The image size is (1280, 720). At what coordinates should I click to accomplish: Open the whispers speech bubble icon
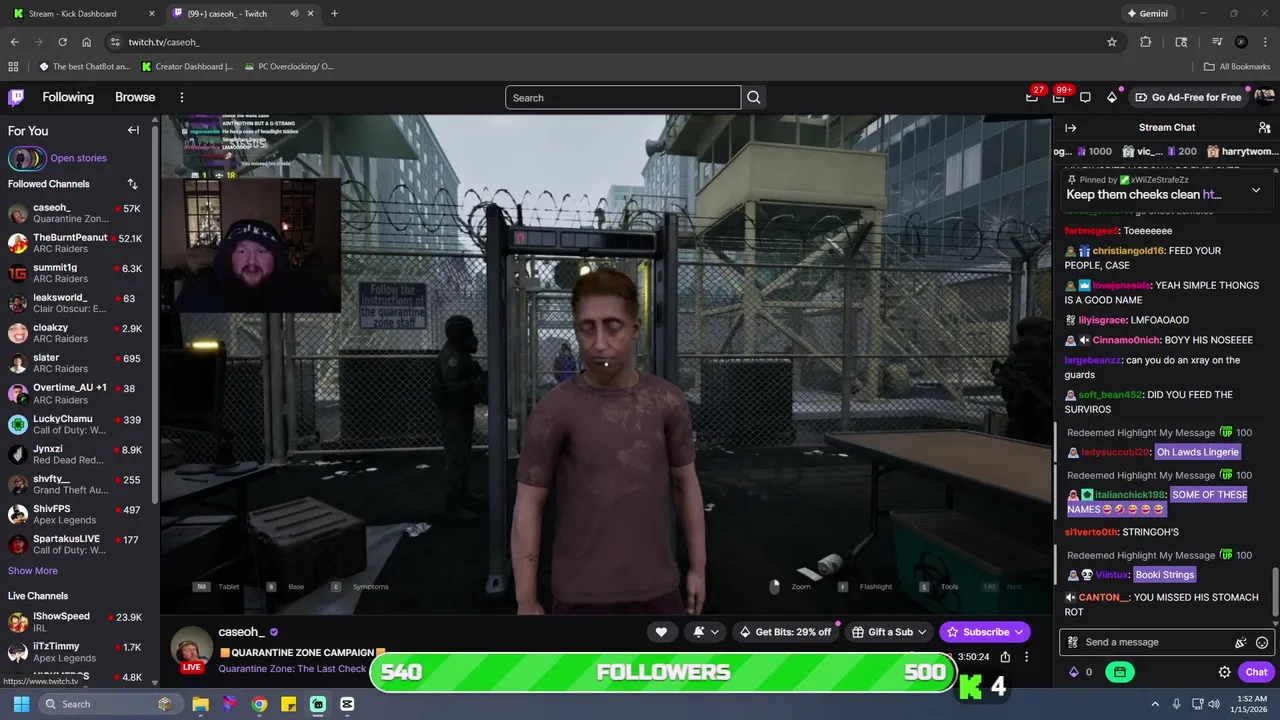point(1085,97)
